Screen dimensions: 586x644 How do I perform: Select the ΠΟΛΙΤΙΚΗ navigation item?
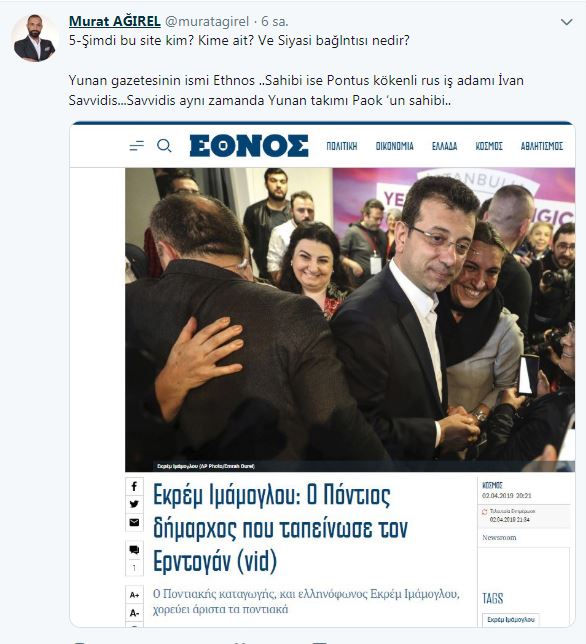click(x=342, y=146)
